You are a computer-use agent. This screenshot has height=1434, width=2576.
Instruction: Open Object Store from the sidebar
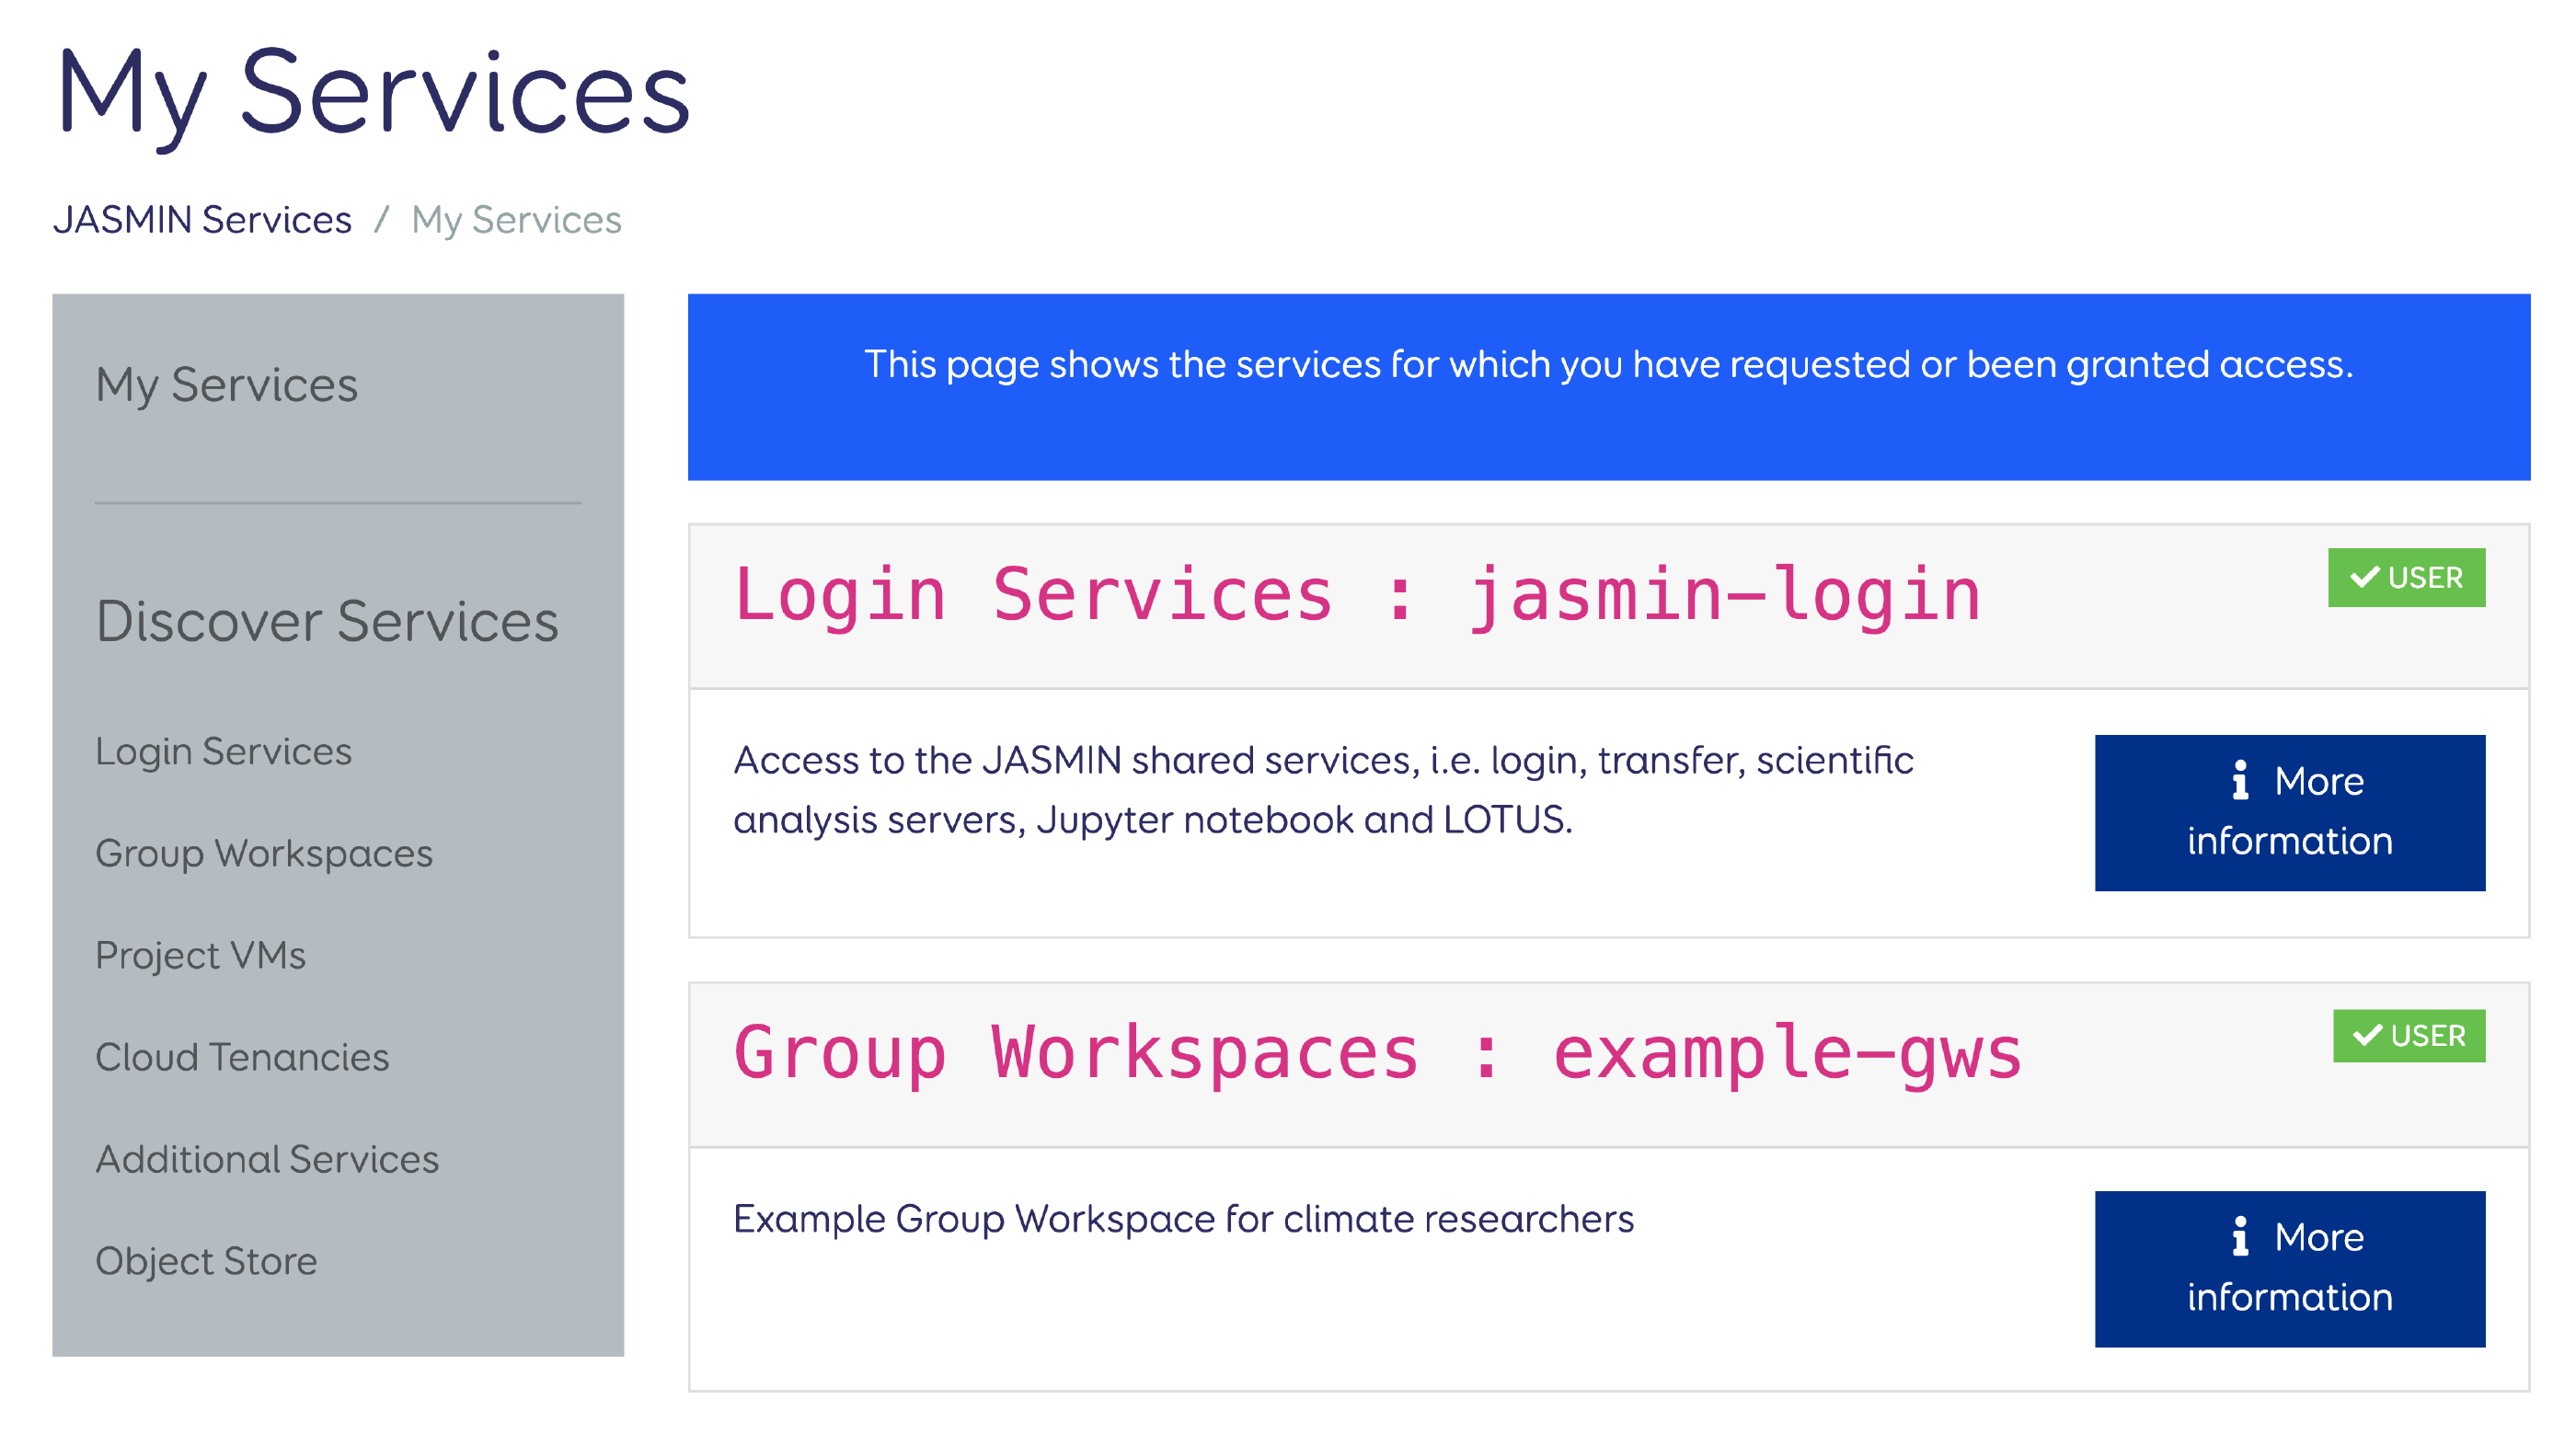(x=206, y=1262)
